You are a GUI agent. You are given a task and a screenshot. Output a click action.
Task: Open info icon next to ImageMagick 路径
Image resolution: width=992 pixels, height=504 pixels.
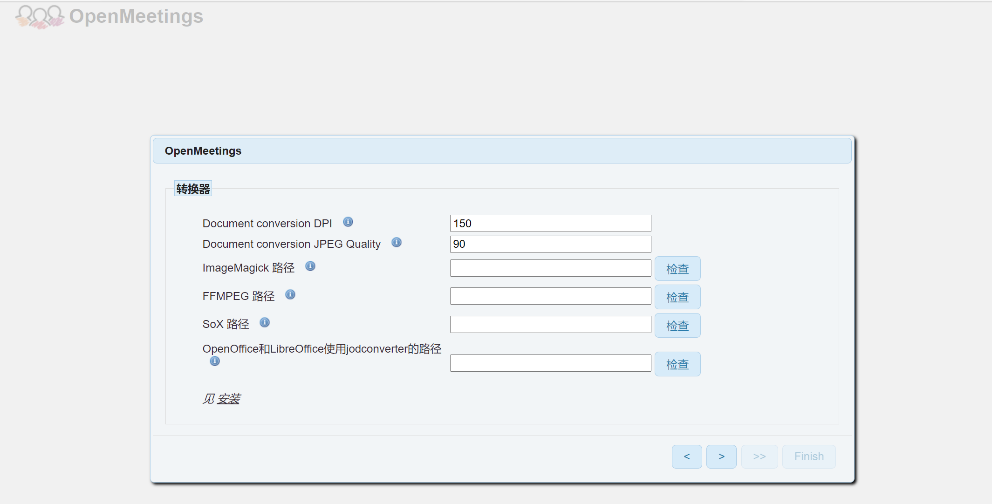point(310,266)
